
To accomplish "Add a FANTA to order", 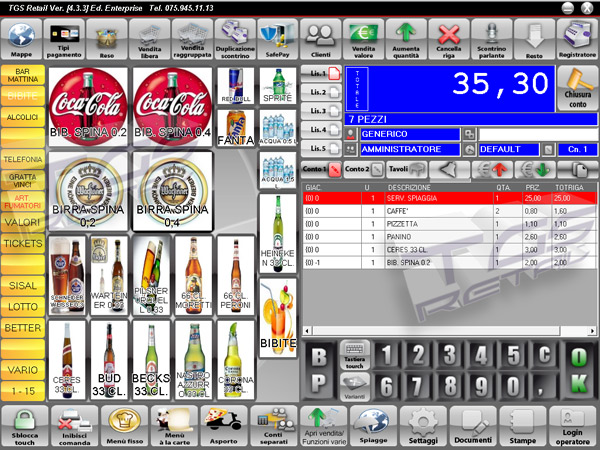I will tap(236, 128).
